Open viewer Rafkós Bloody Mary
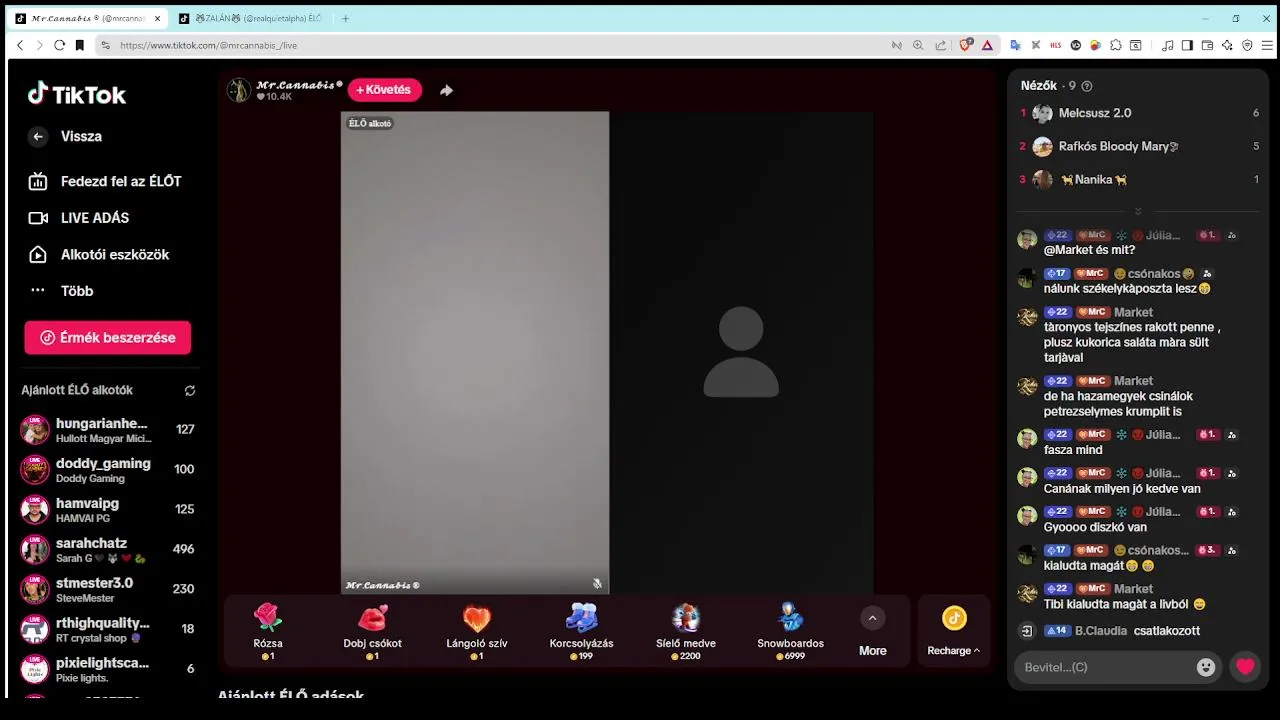The height and width of the screenshot is (720, 1280). [x=1138, y=147]
